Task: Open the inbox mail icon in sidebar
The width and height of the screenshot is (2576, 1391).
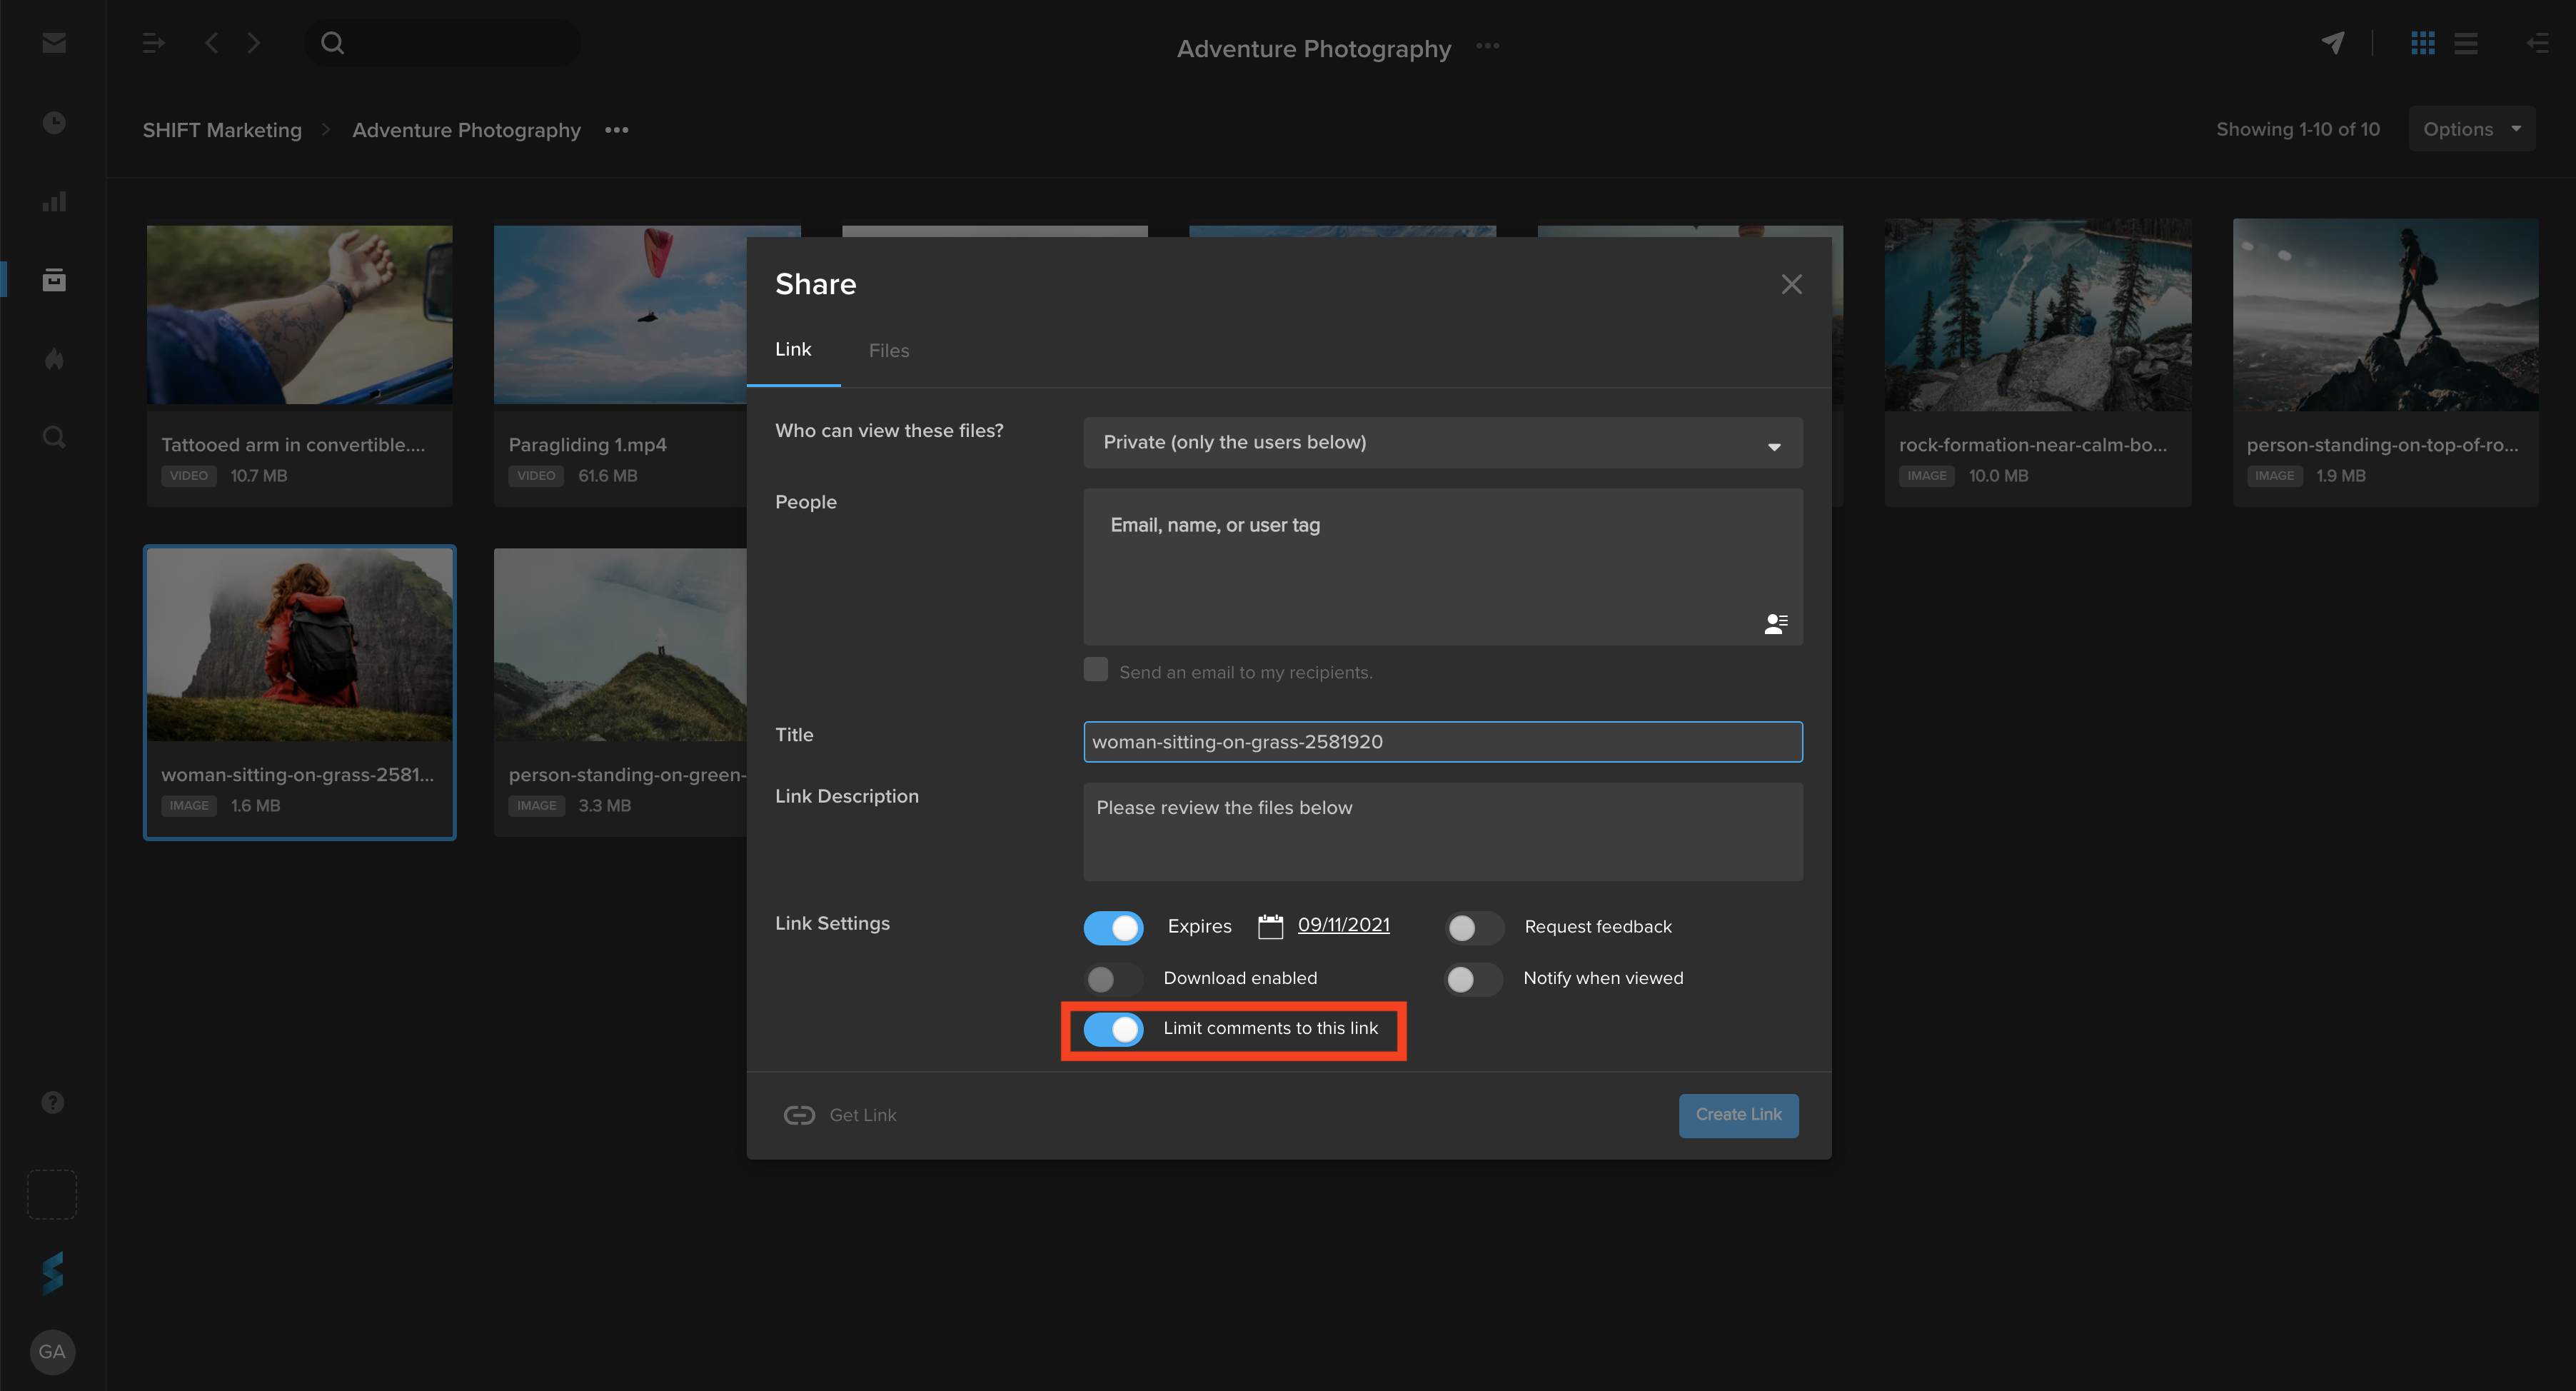Action: 54,43
